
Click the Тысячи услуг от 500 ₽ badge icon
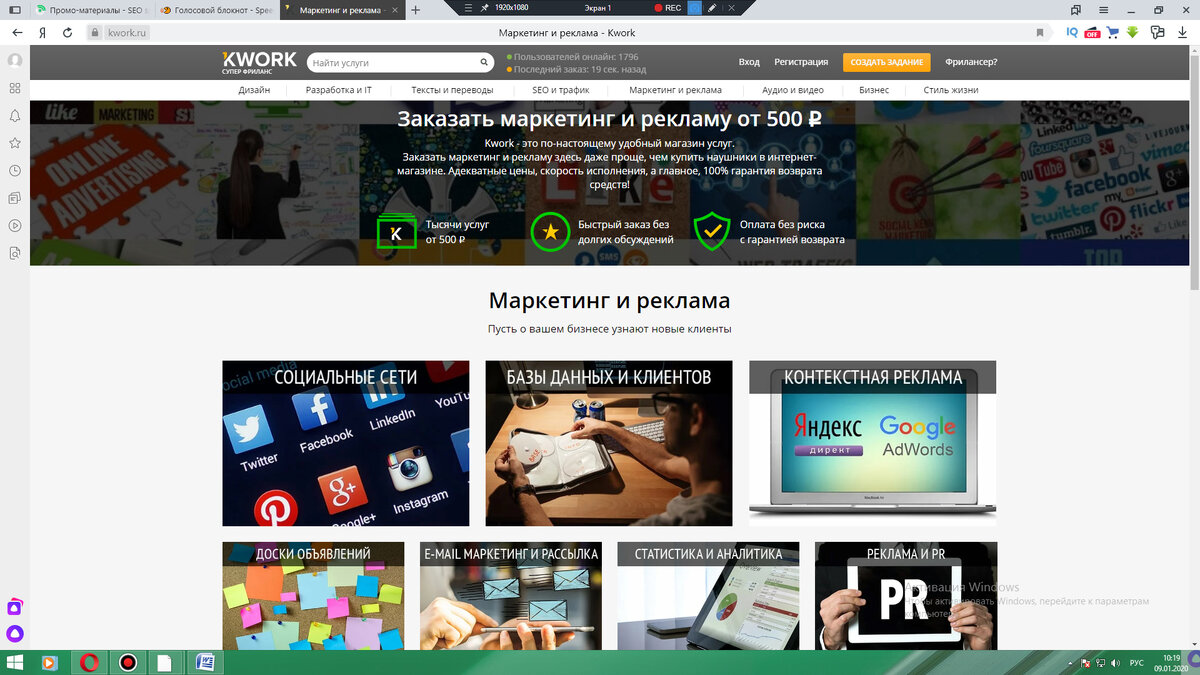point(396,232)
